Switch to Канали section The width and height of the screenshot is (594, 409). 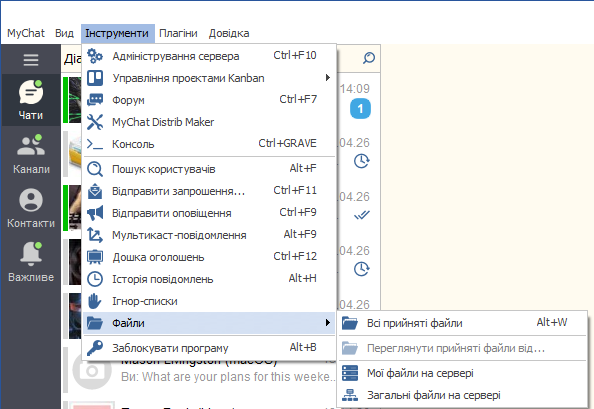click(x=31, y=154)
